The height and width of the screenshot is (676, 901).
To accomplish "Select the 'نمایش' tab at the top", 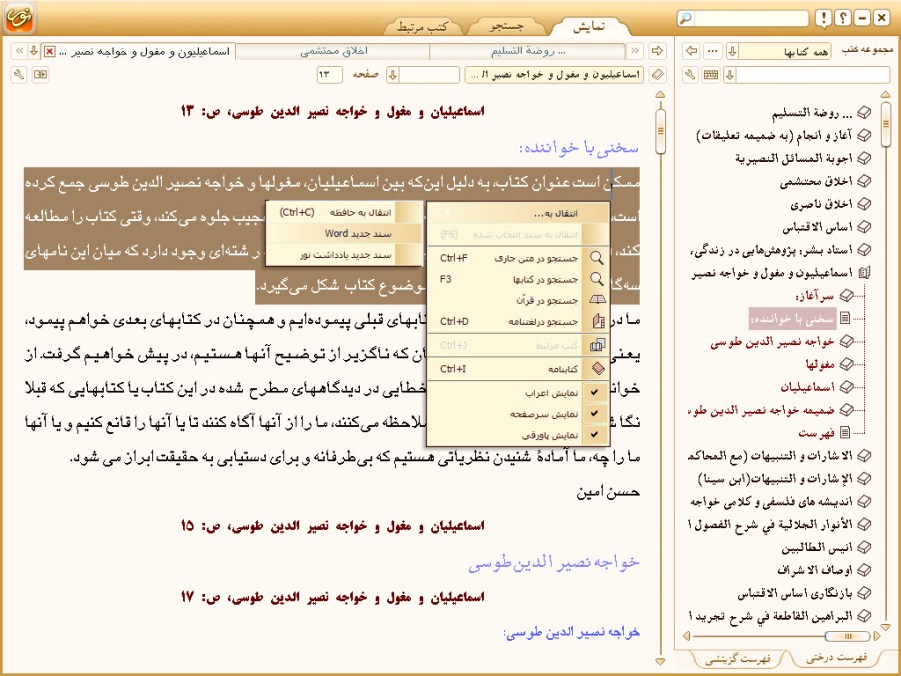I will coord(589,26).
